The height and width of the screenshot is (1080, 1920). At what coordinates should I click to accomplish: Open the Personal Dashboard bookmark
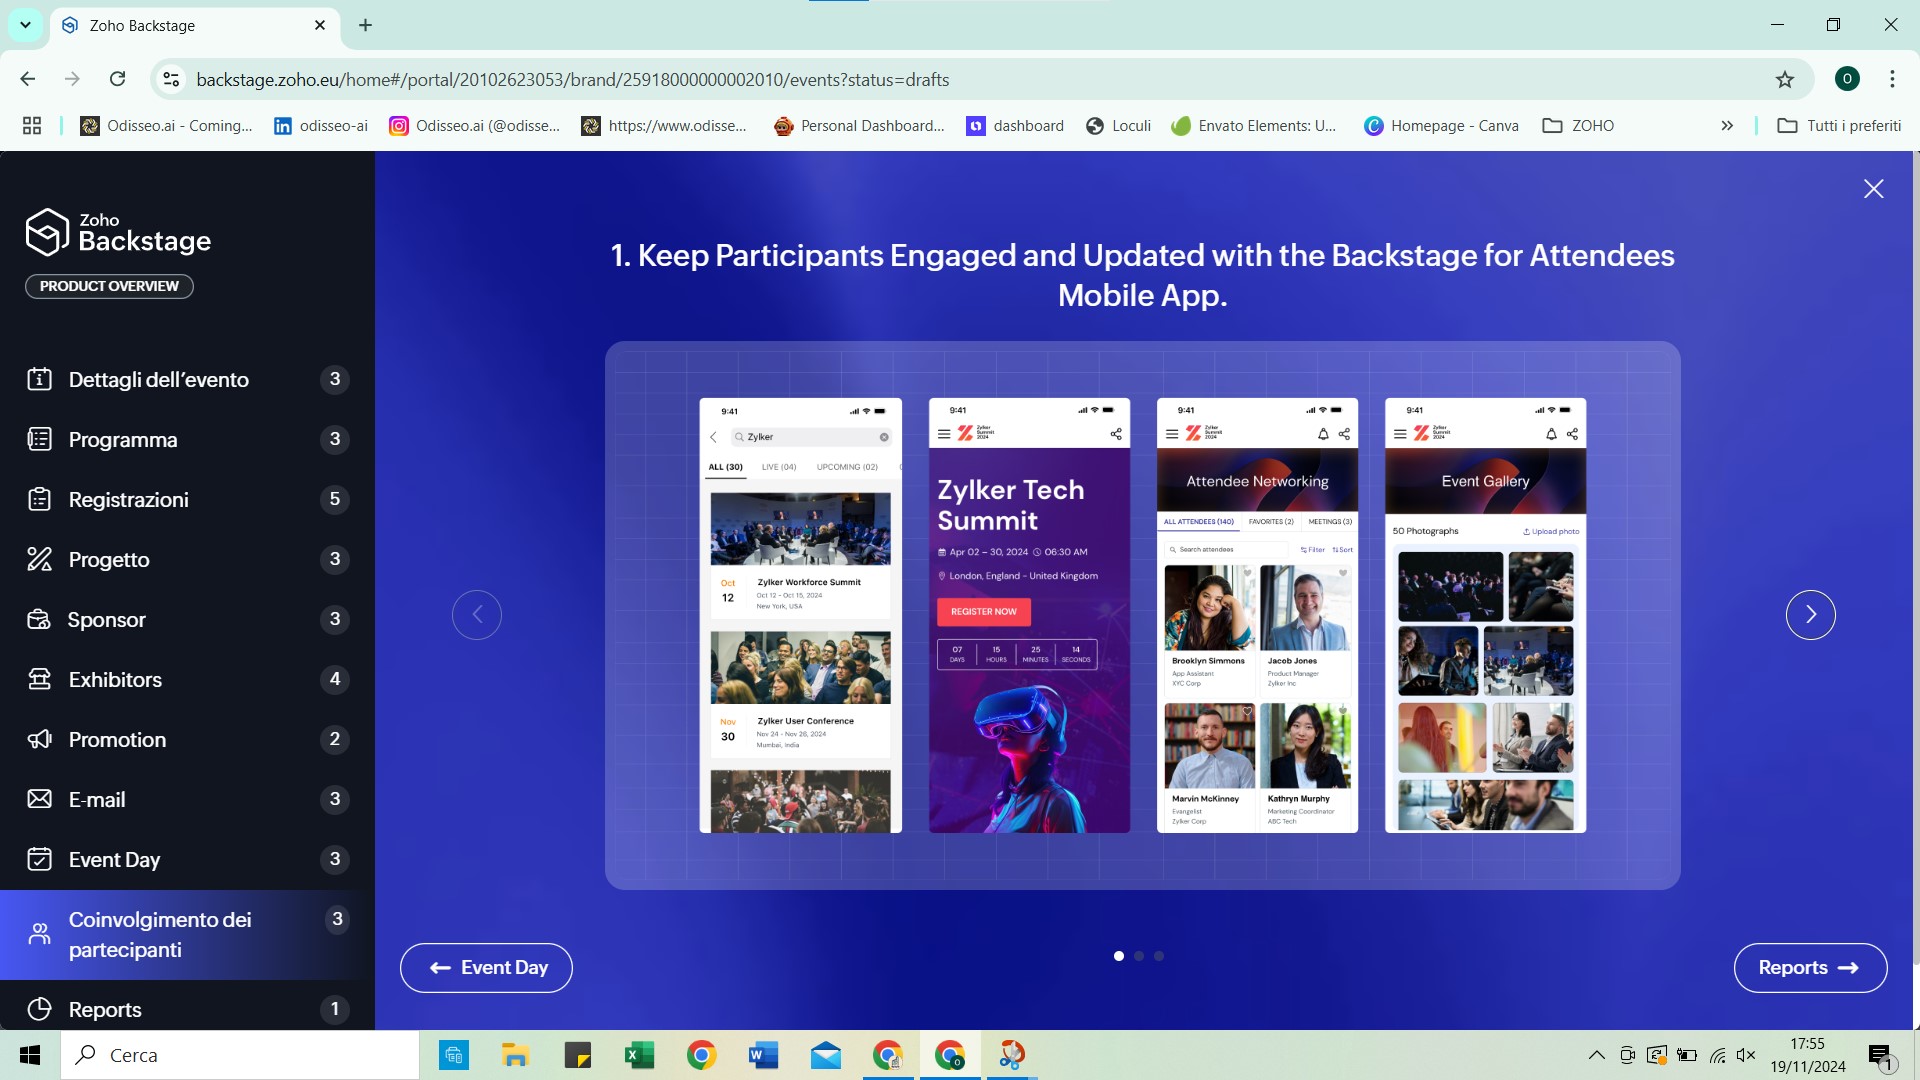pos(859,125)
